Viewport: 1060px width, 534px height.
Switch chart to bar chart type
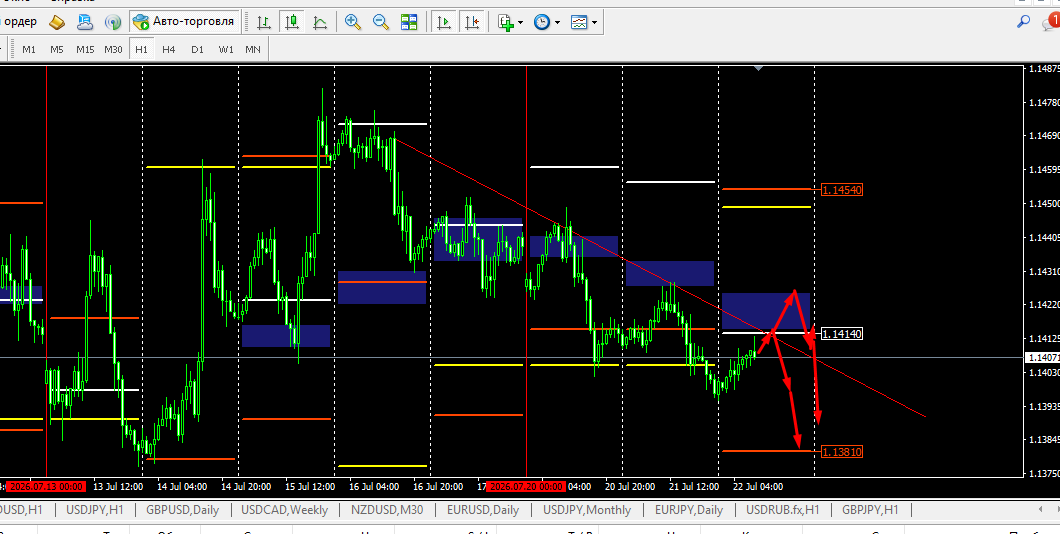tap(264, 22)
